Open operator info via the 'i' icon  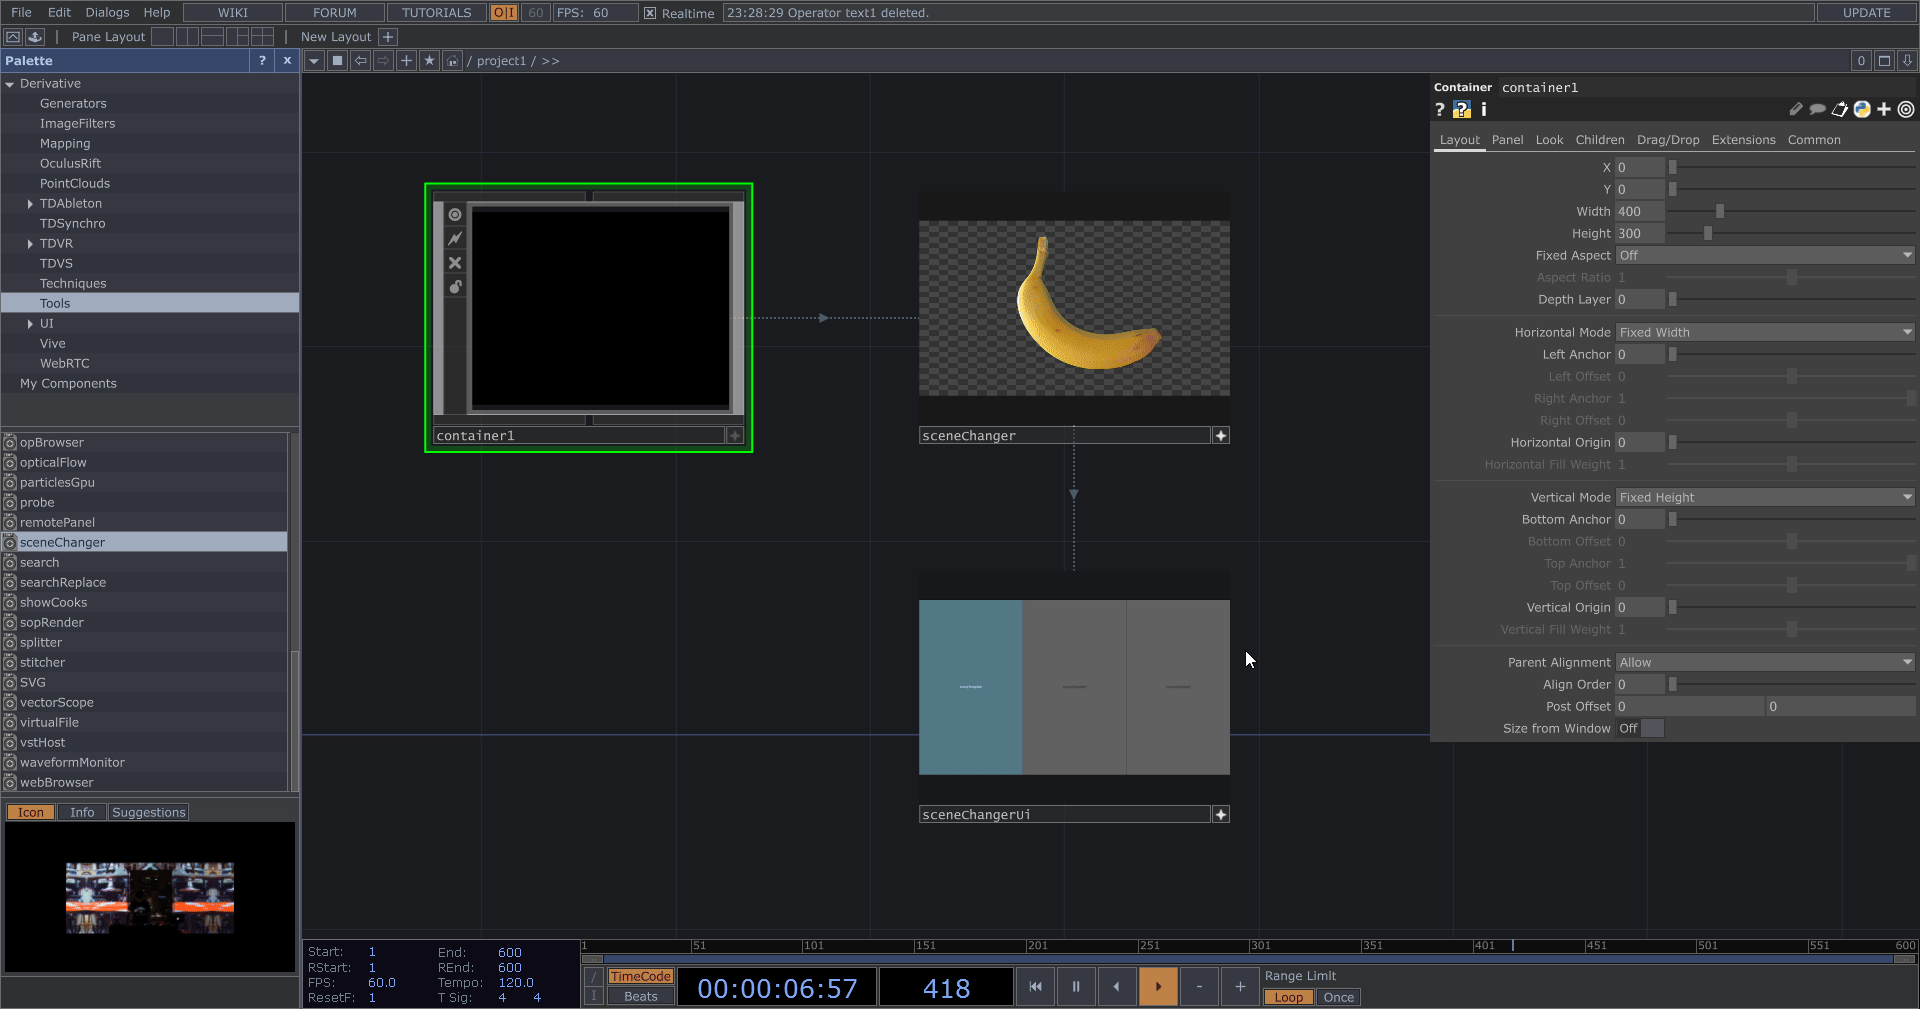(1484, 110)
